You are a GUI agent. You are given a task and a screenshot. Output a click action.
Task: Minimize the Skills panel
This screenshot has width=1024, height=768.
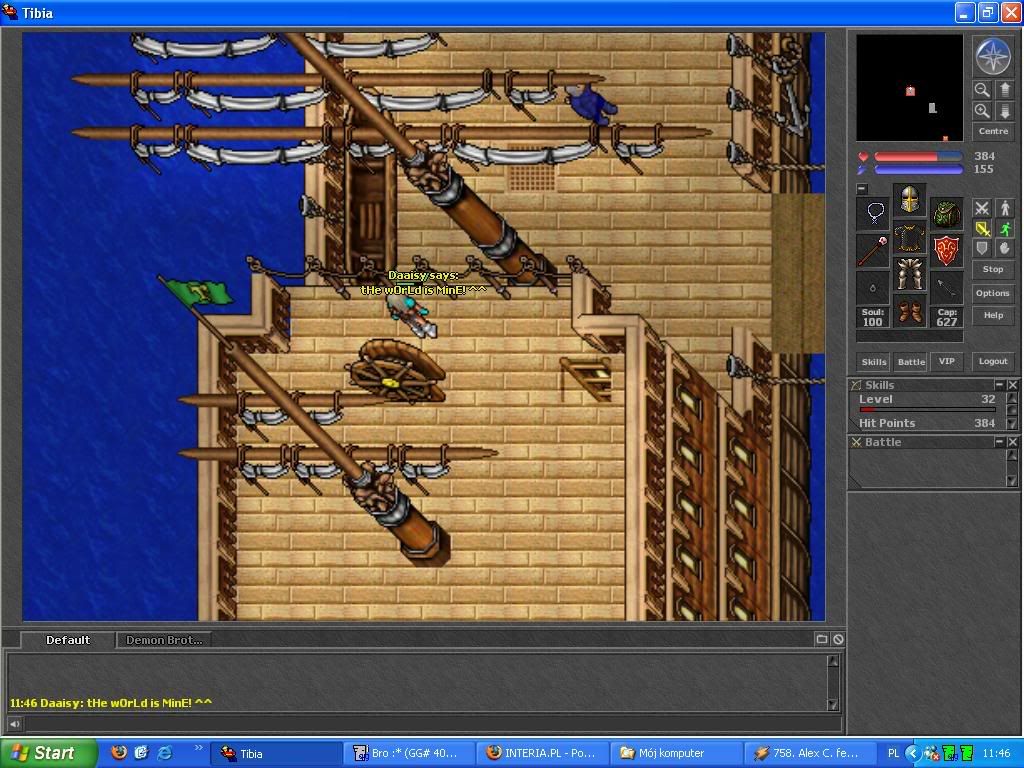(x=999, y=385)
